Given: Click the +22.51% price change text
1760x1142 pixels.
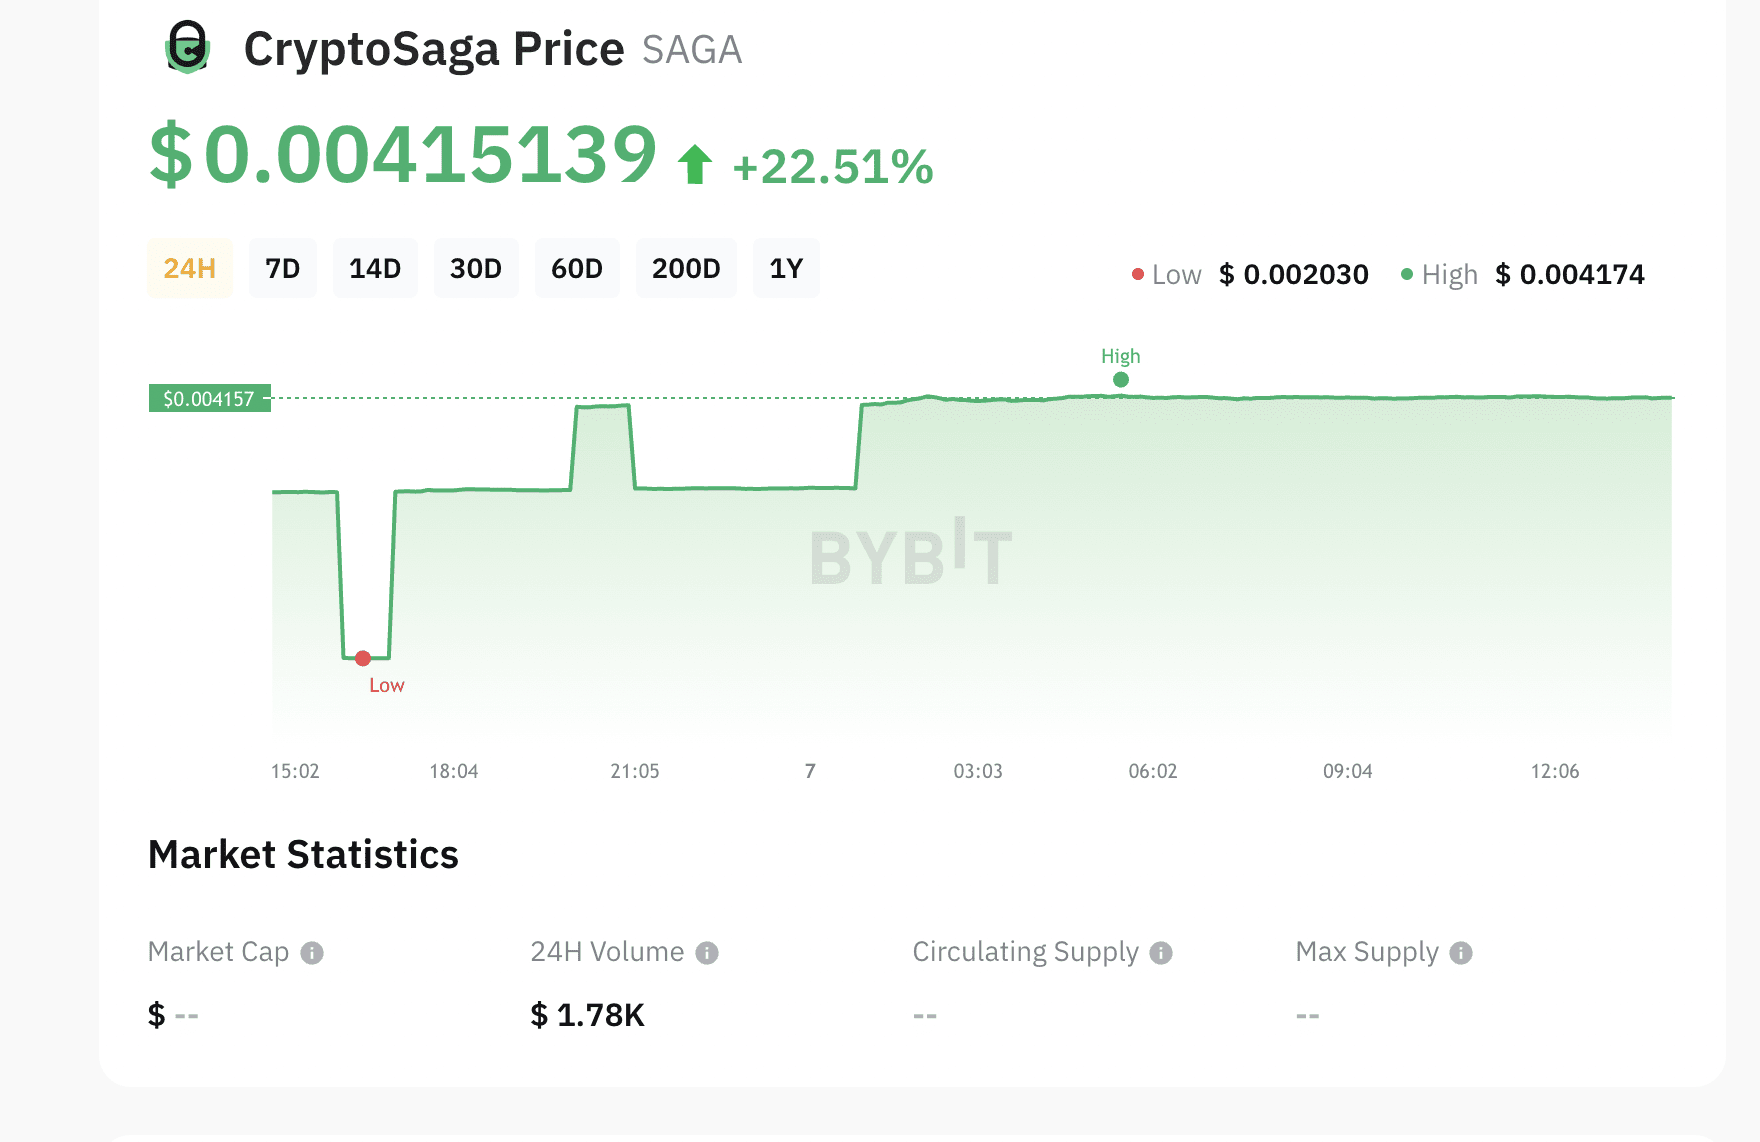Looking at the screenshot, I should point(833,167).
